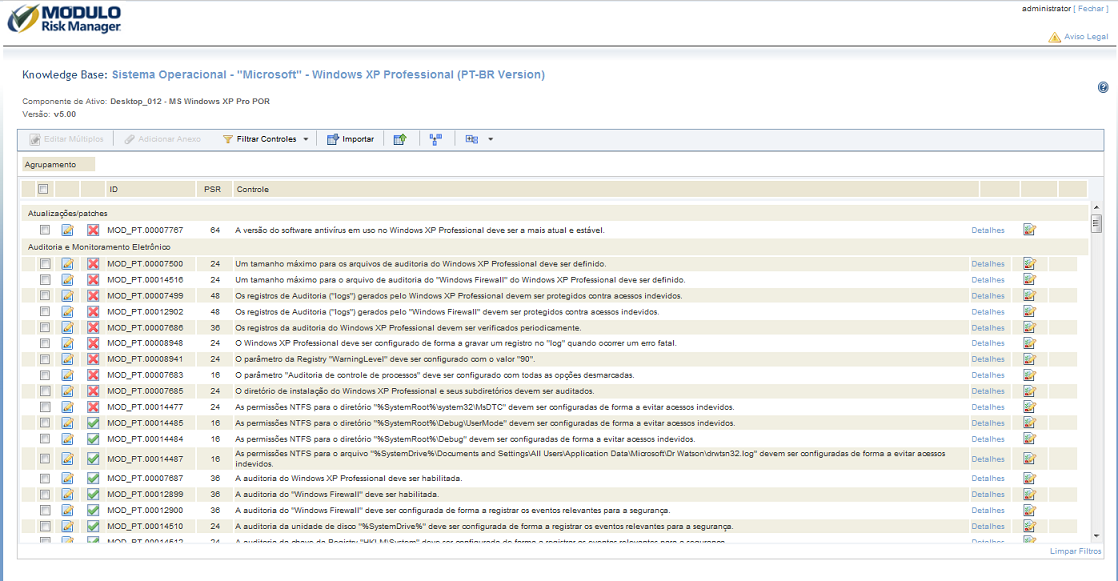Click red X status icon for MOD_PT.00014477
Viewport: 1118px width, 581px height.
[93, 407]
